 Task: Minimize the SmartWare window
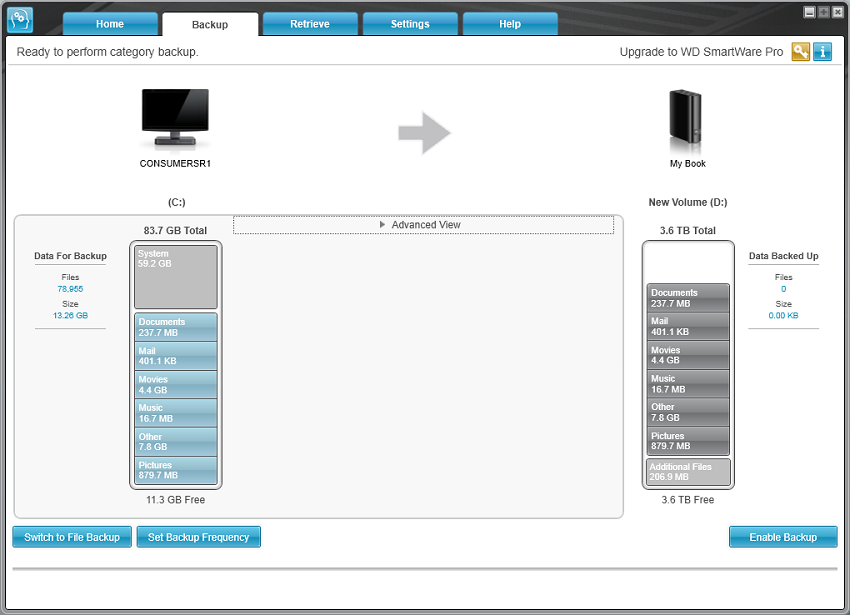point(809,12)
